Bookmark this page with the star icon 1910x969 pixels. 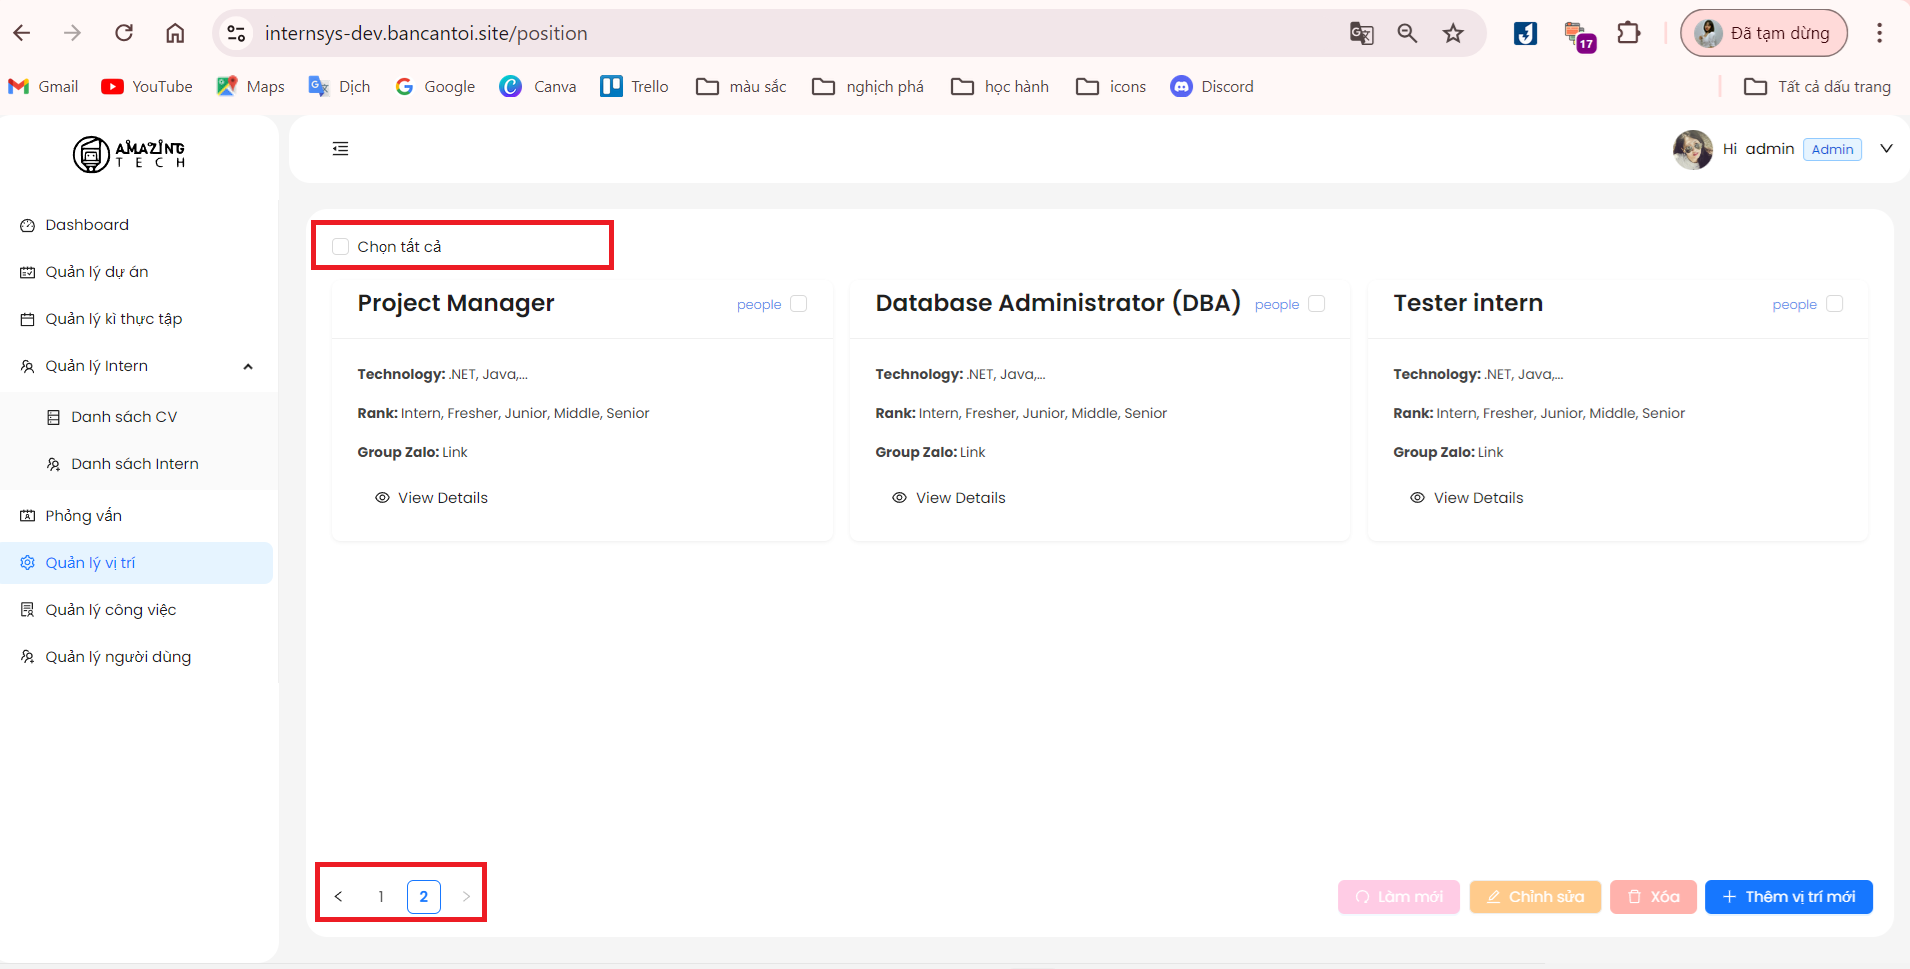pyautogui.click(x=1453, y=33)
